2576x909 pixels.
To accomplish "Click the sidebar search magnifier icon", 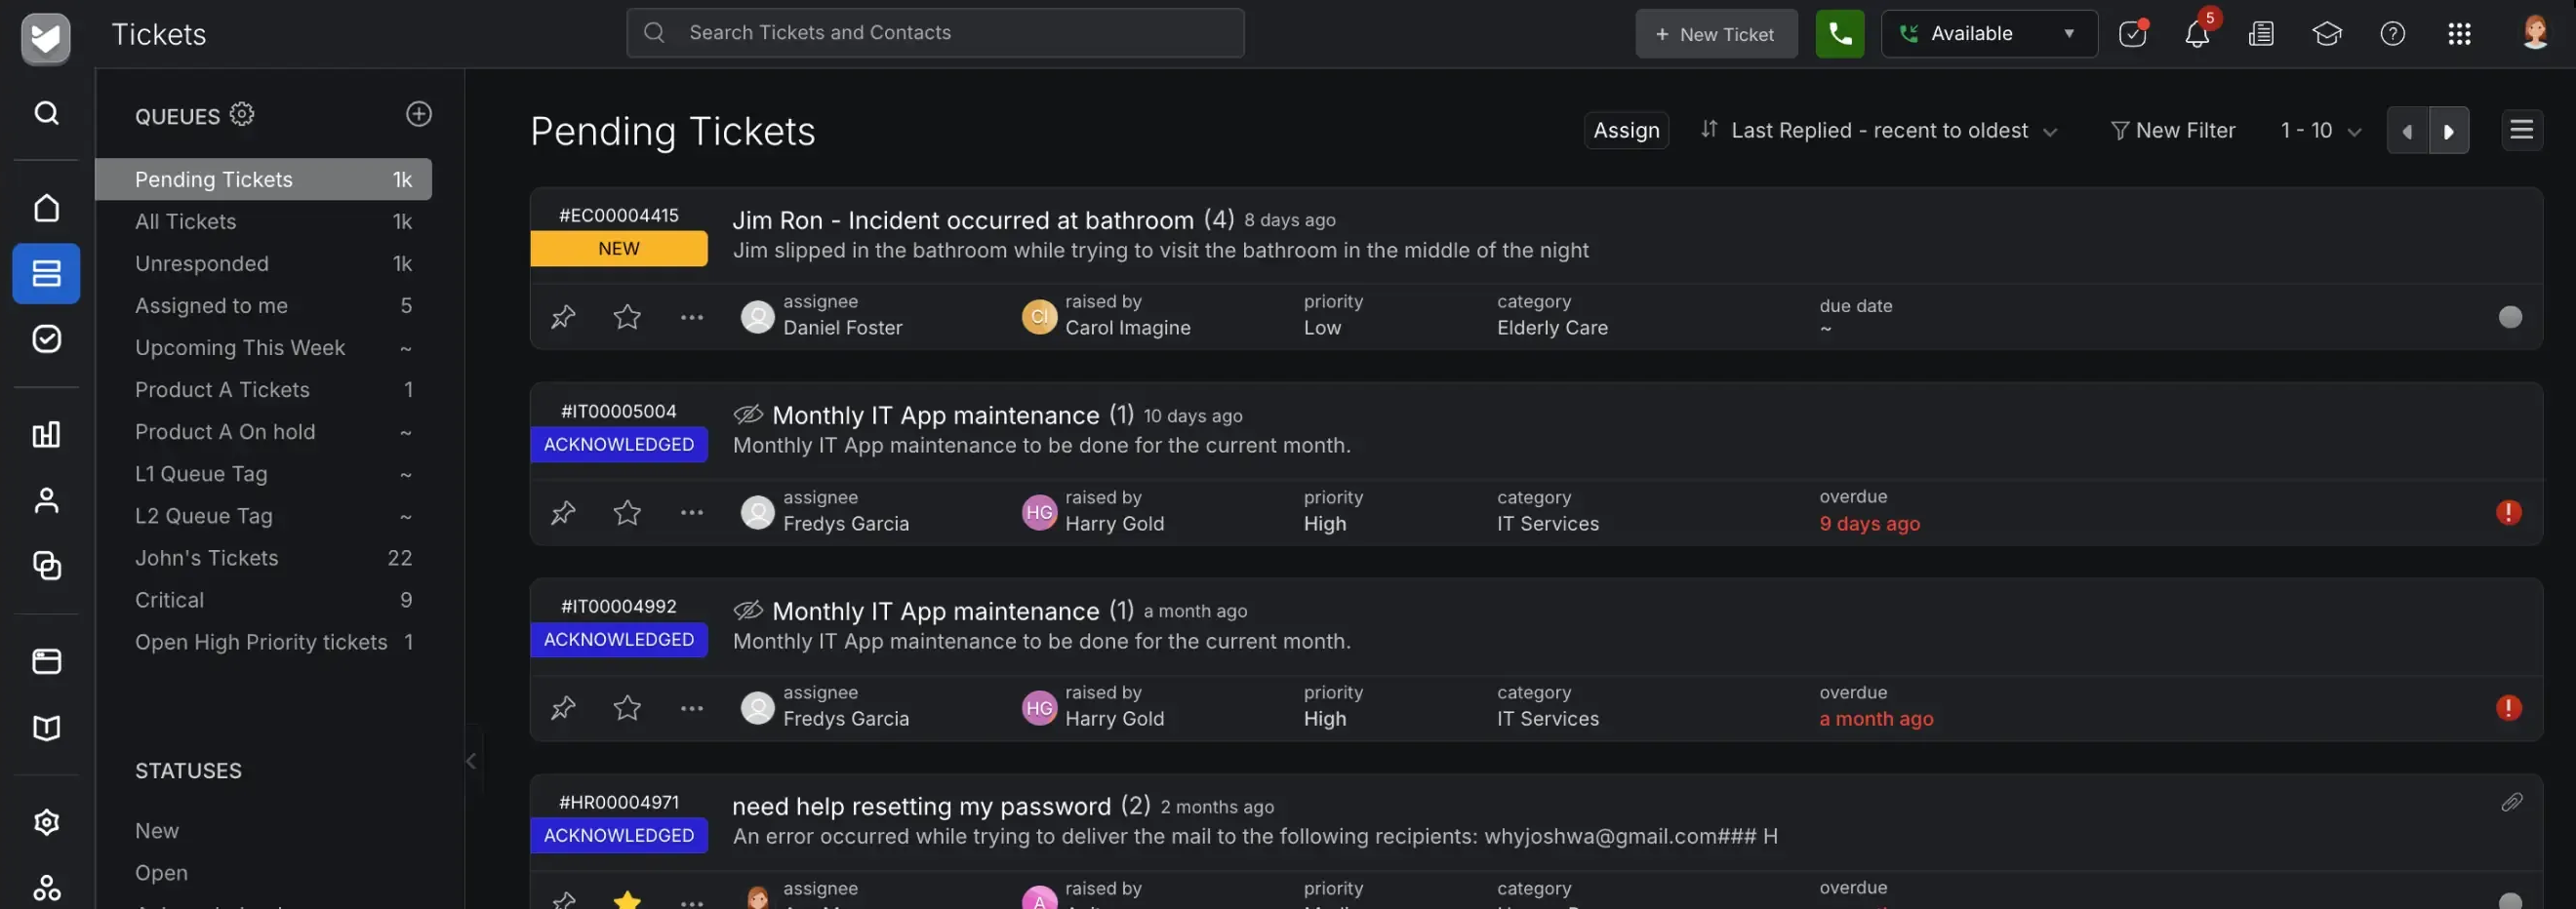I will pyautogui.click(x=46, y=113).
